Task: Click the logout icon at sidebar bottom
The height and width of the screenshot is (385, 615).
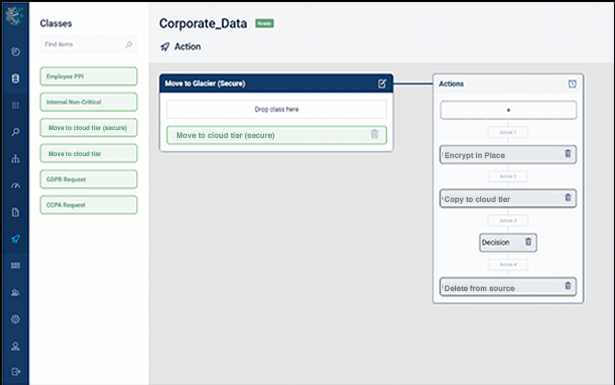Action: point(15,371)
